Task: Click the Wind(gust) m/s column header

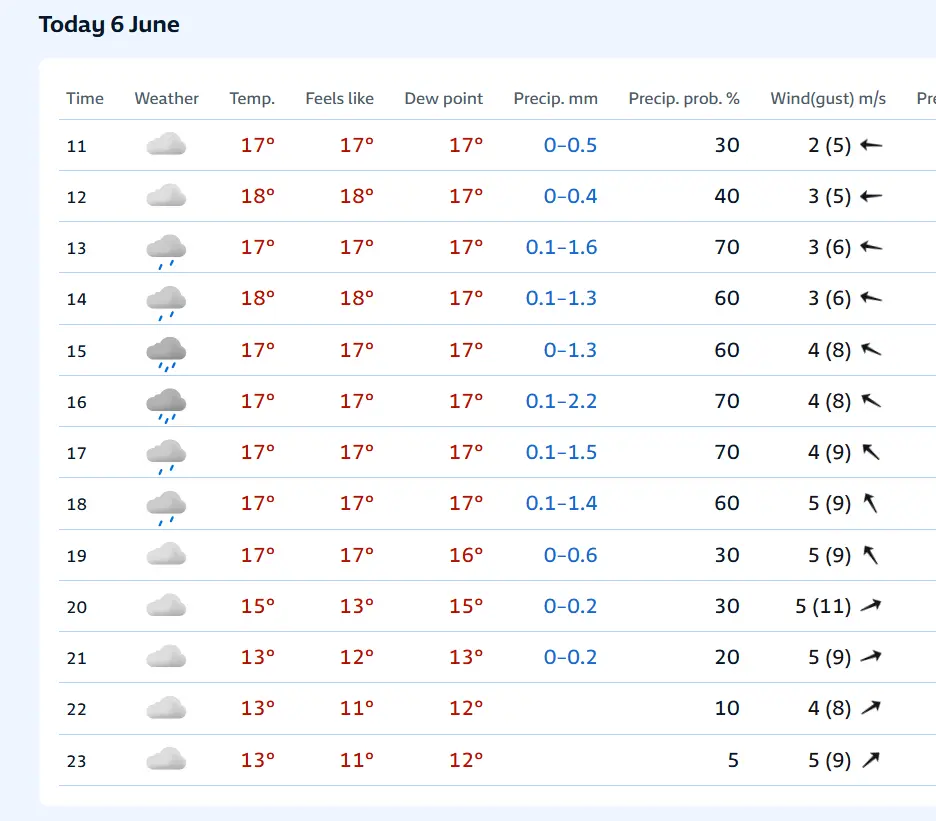Action: pos(828,99)
